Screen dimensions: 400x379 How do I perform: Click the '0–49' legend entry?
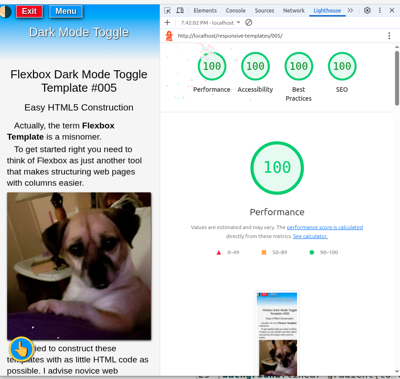coord(228,252)
